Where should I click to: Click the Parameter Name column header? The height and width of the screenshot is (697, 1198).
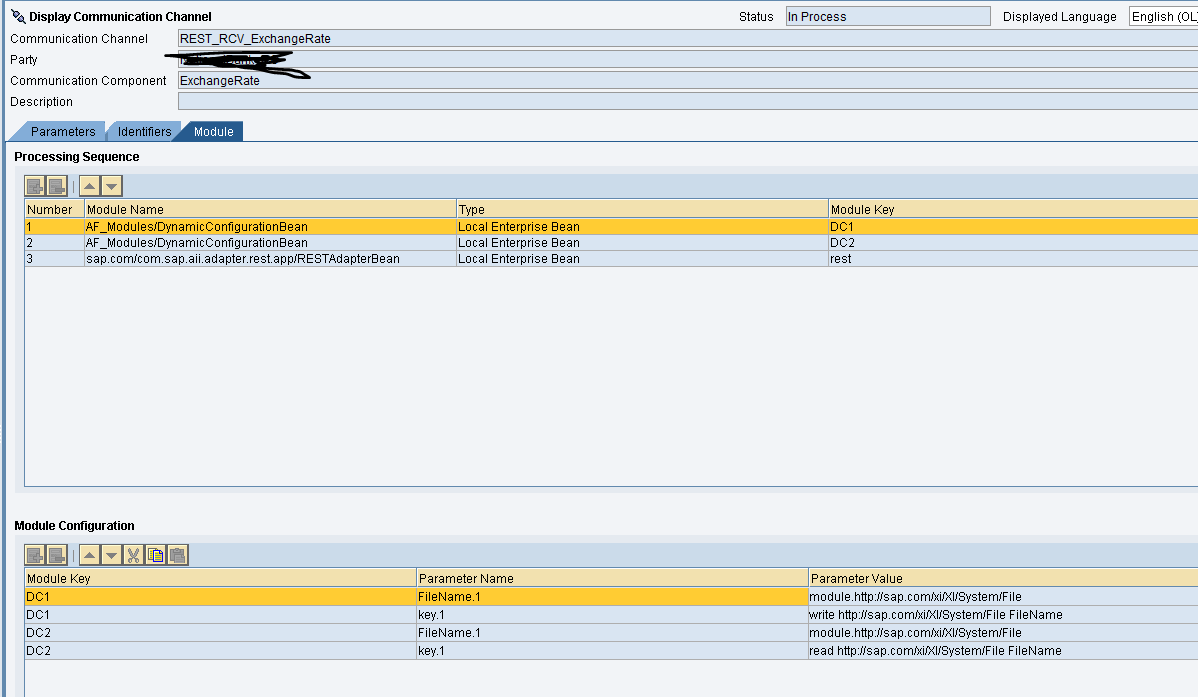point(612,578)
